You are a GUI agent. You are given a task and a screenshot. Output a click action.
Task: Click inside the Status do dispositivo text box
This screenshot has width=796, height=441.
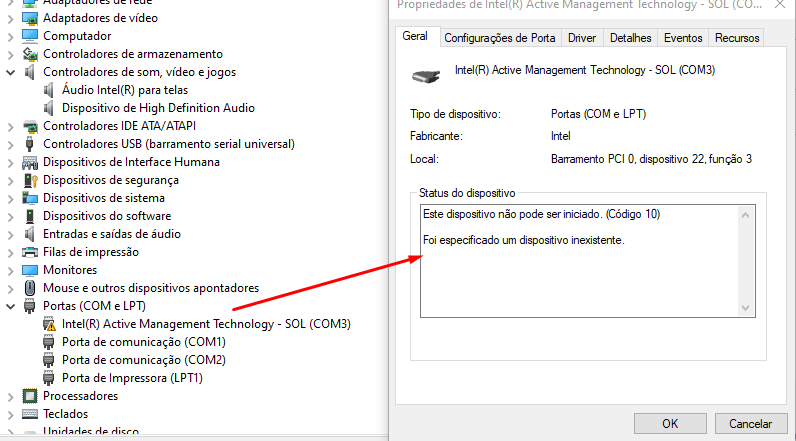[588, 261]
